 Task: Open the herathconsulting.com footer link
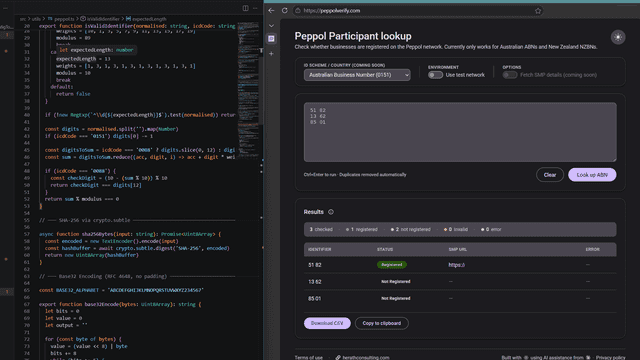[366, 358]
